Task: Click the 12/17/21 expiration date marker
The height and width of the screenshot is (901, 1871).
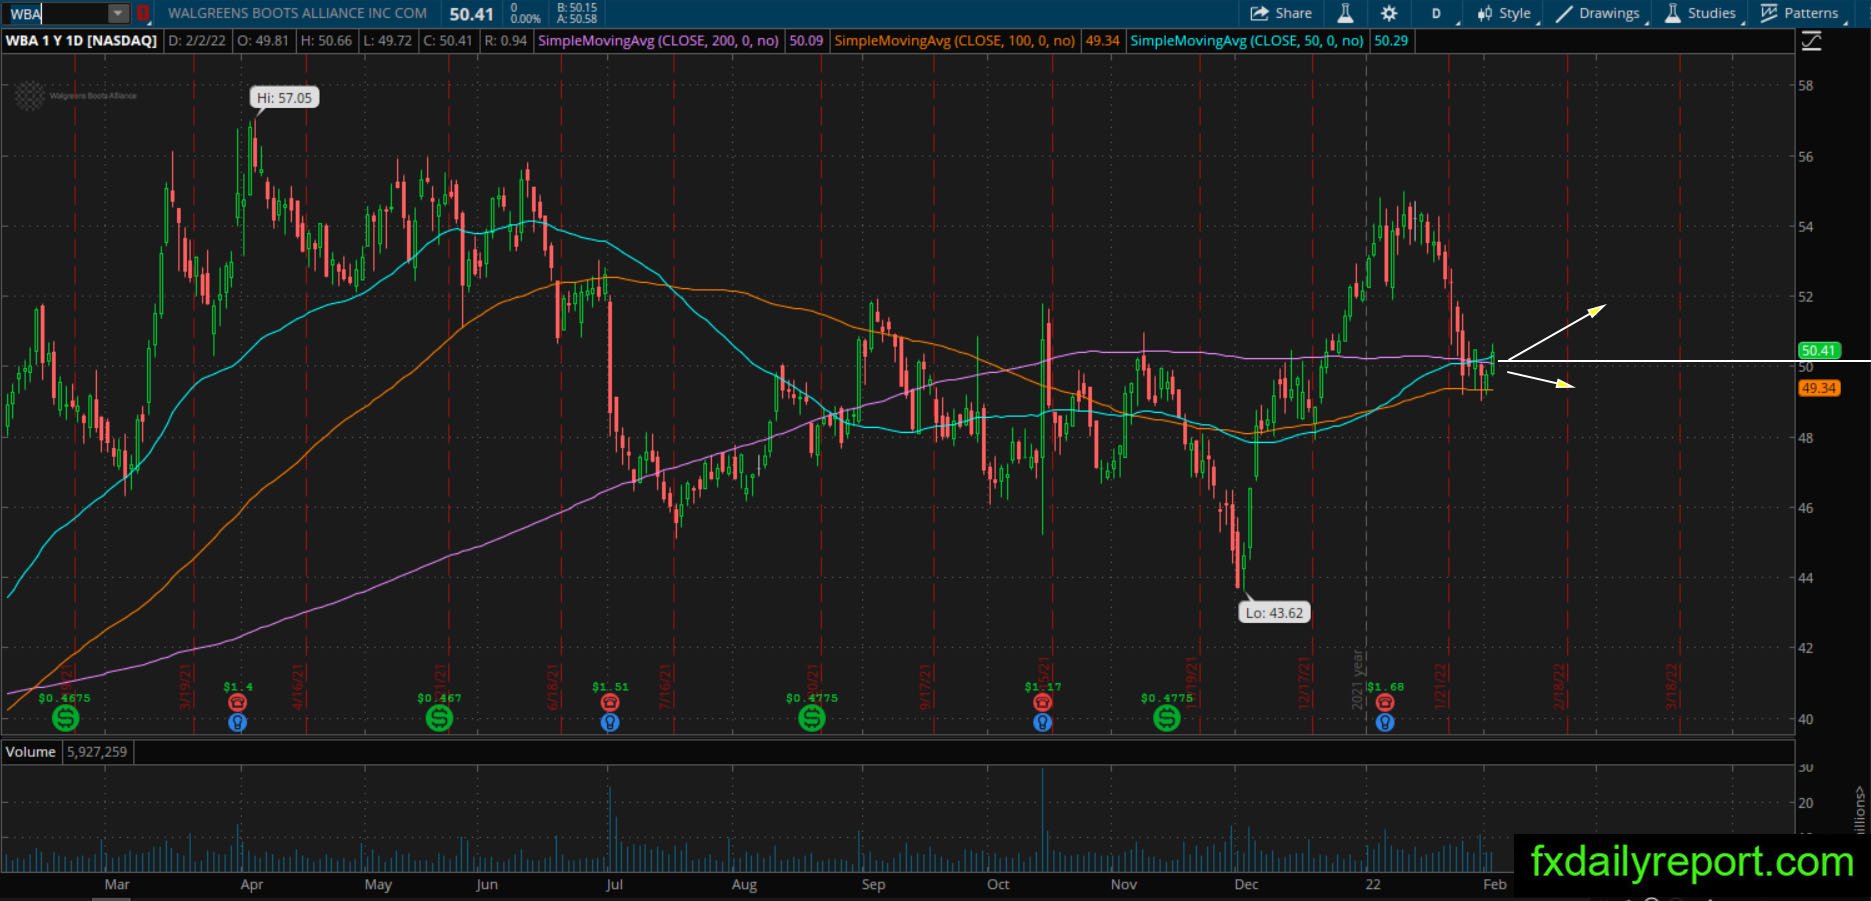Action: pos(1305,682)
